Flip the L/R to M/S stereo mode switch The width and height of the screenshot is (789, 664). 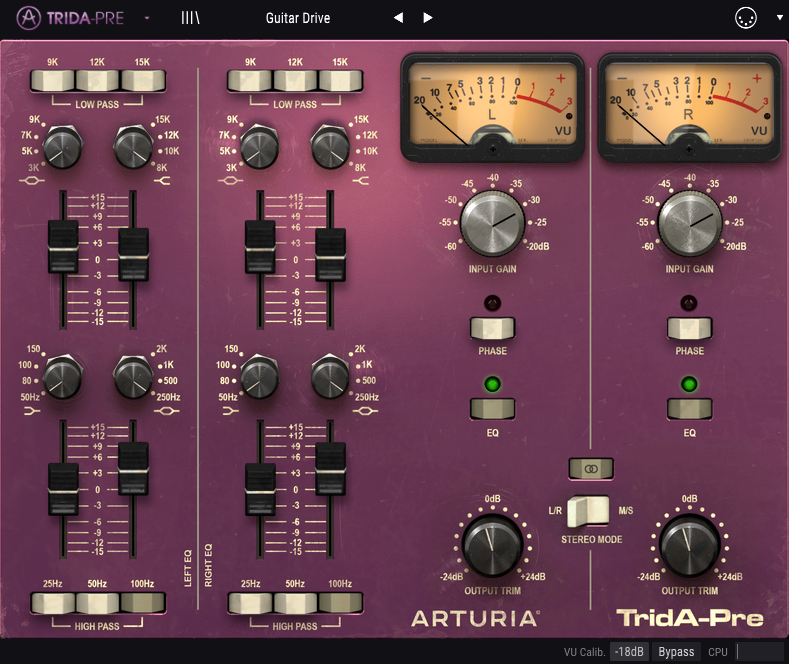pos(589,510)
